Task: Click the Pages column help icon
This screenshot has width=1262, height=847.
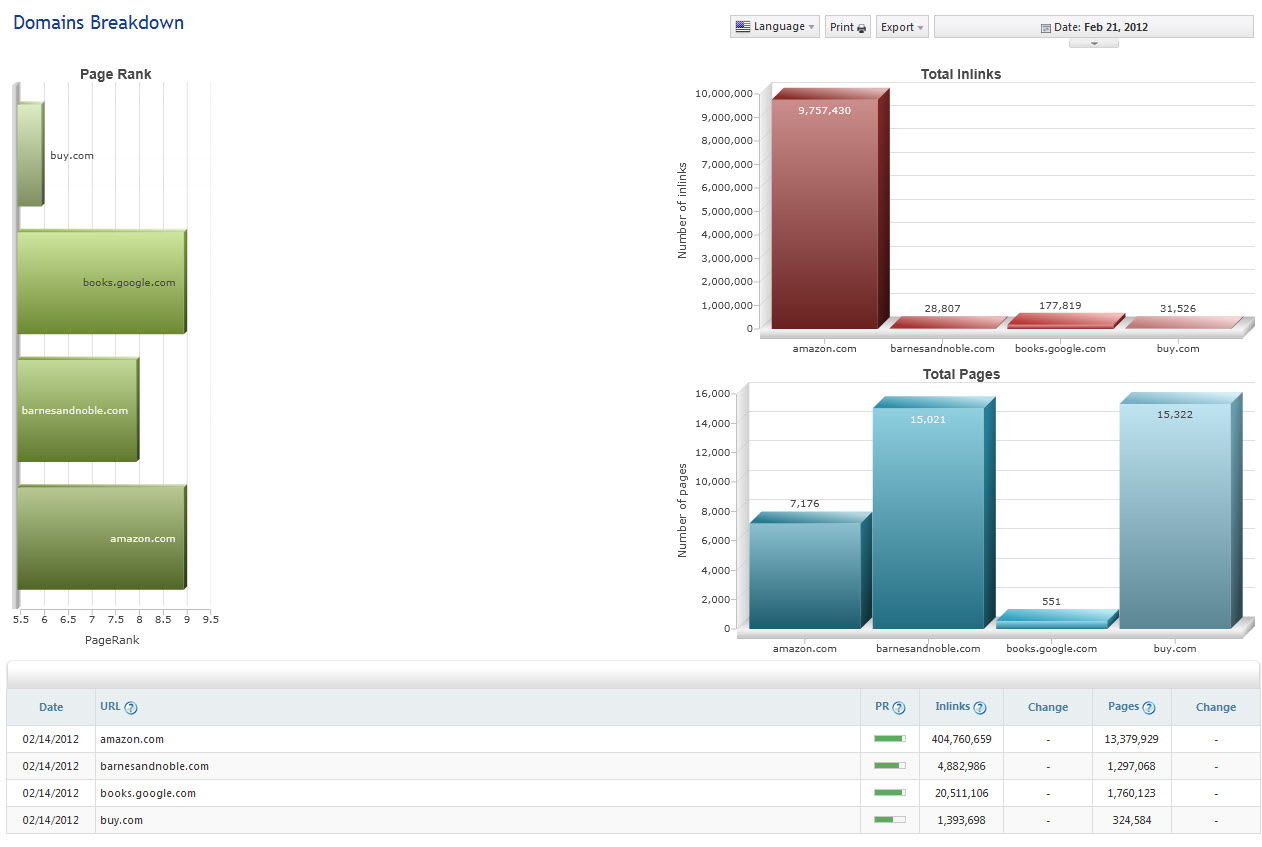Action: pos(1149,708)
